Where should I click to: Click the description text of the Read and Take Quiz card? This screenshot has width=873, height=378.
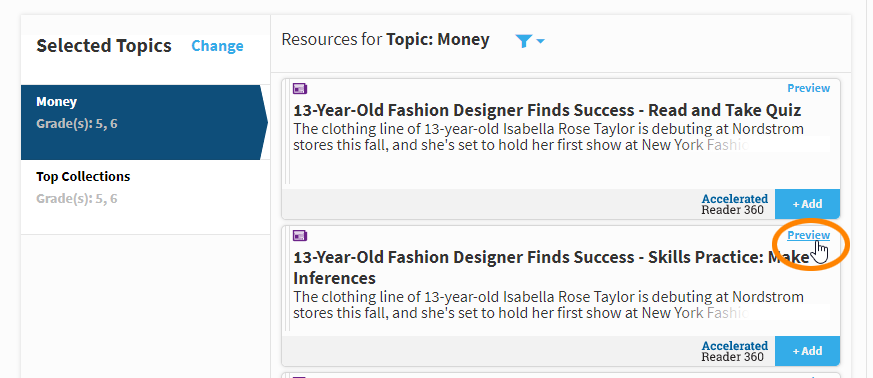[548, 137]
